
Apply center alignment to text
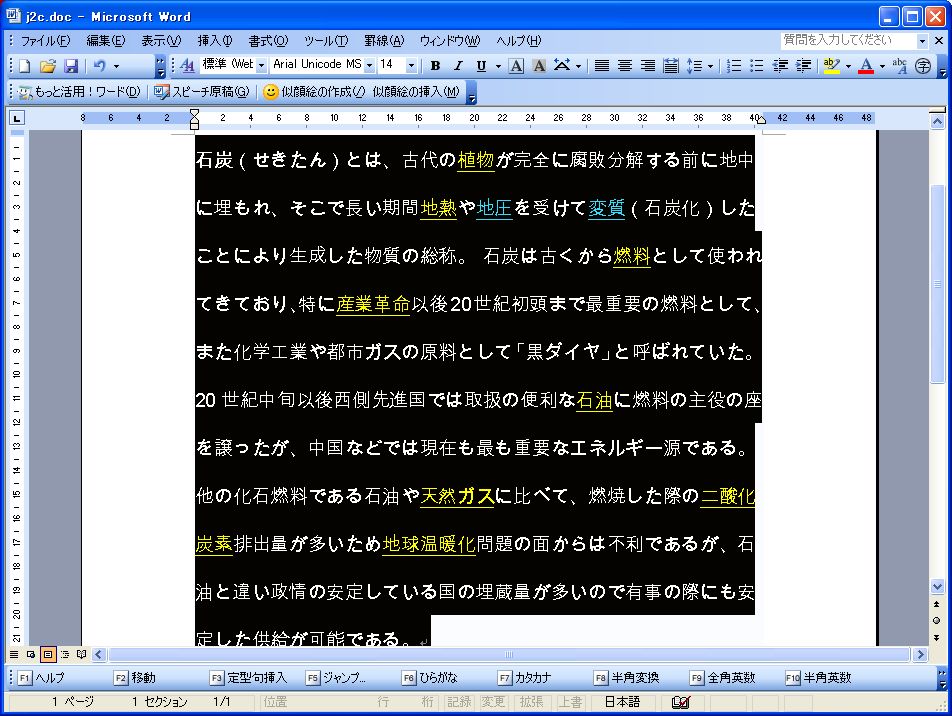[x=625, y=66]
